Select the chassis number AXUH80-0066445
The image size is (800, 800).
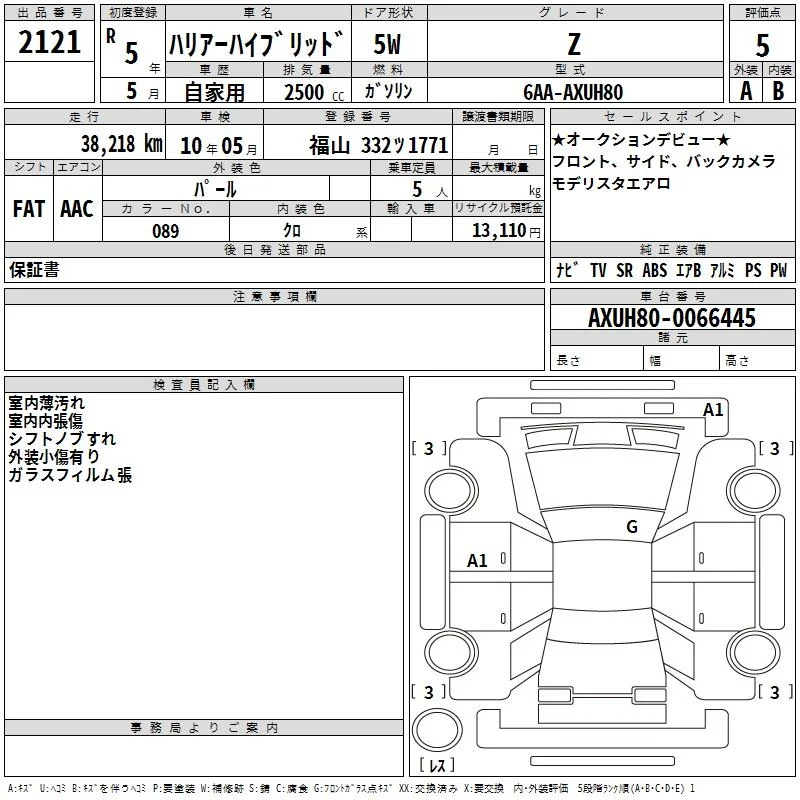pos(672,318)
